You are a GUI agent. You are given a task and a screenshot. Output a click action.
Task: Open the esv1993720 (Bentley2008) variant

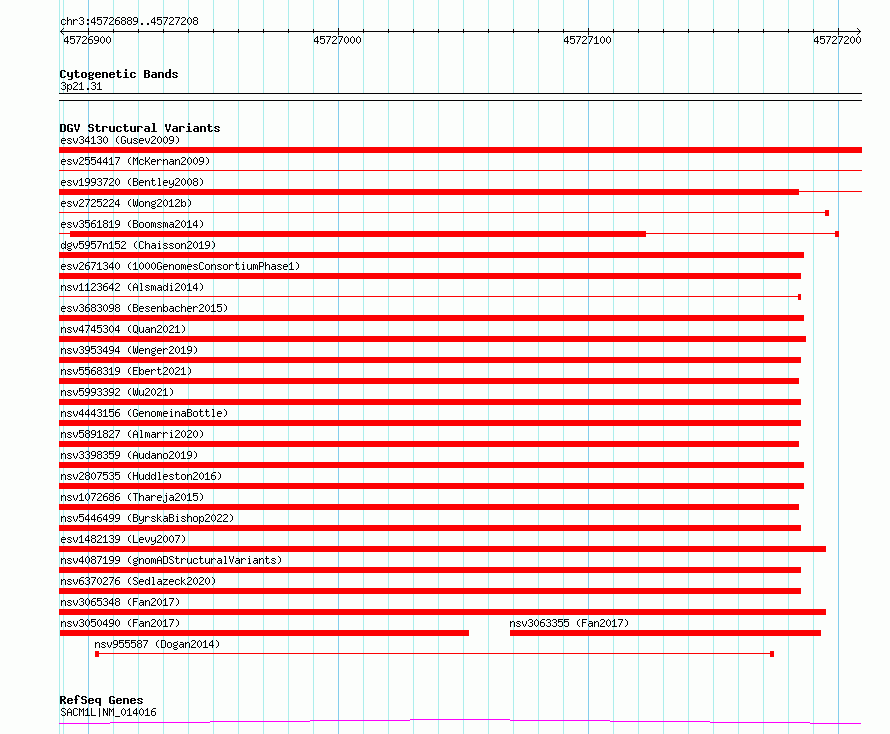pyautogui.click(x=132, y=182)
